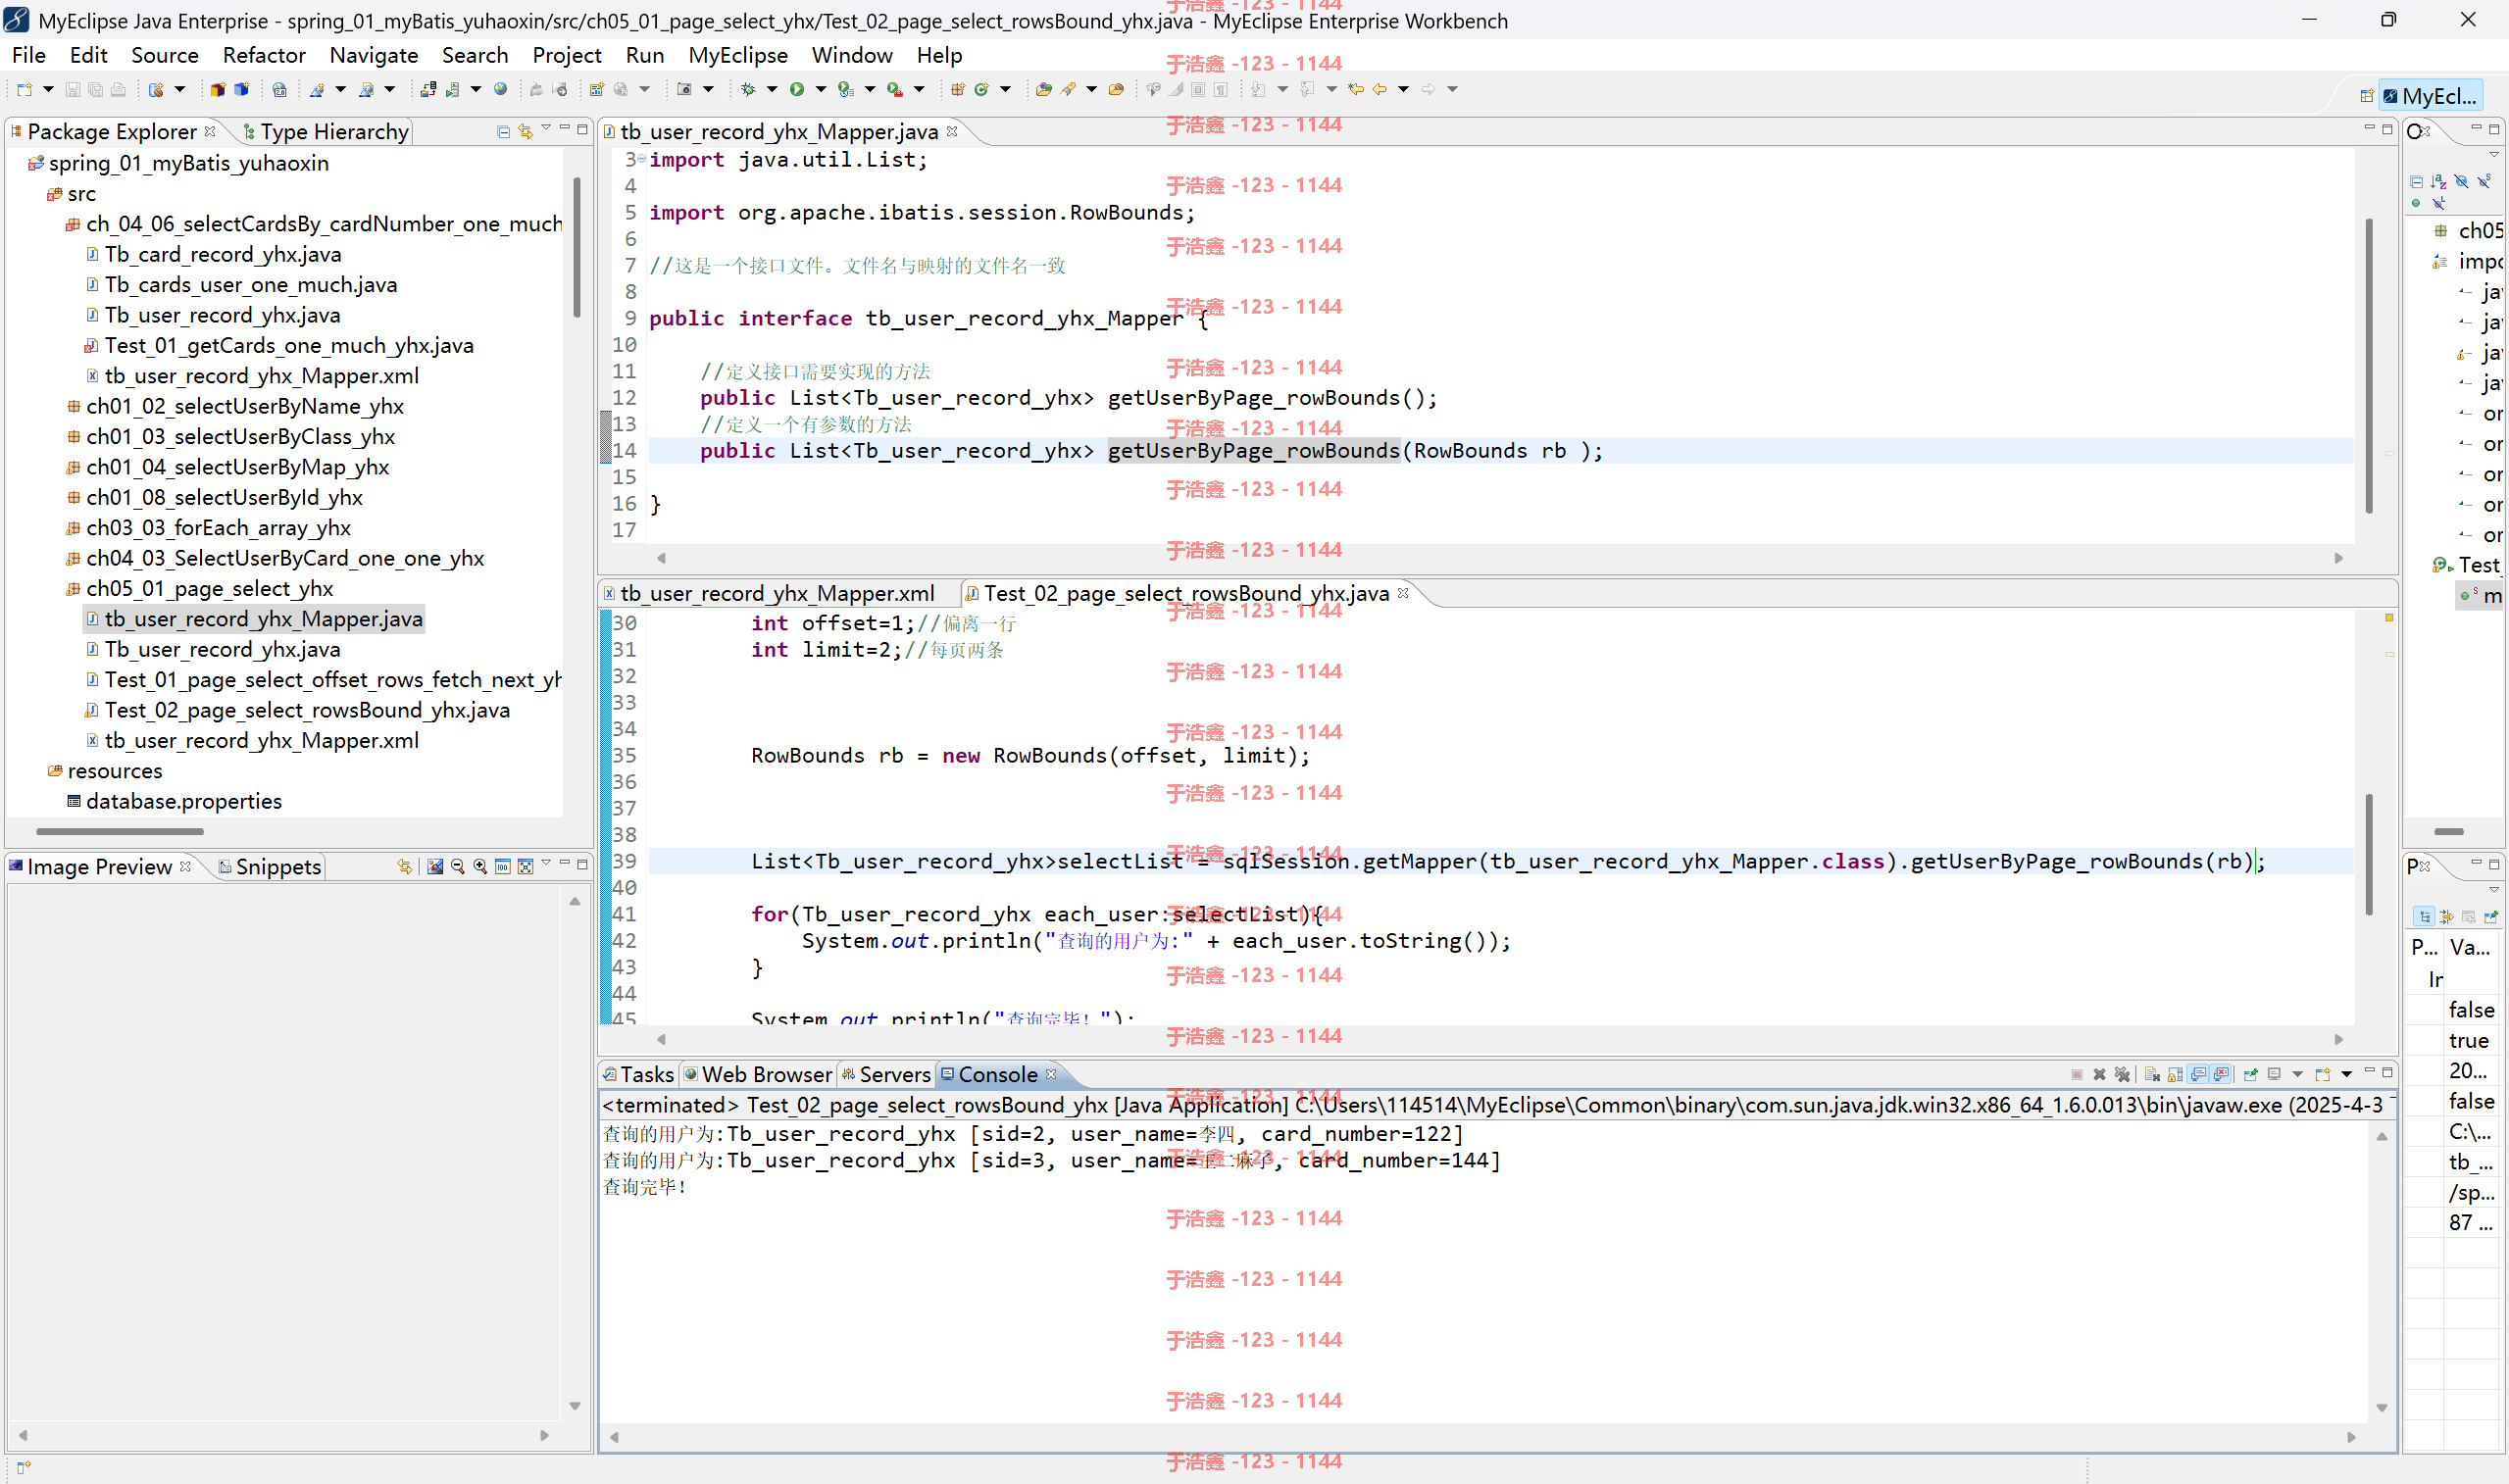Open Back history dropdown arrow
This screenshot has height=1484, width=2509.
point(1404,89)
